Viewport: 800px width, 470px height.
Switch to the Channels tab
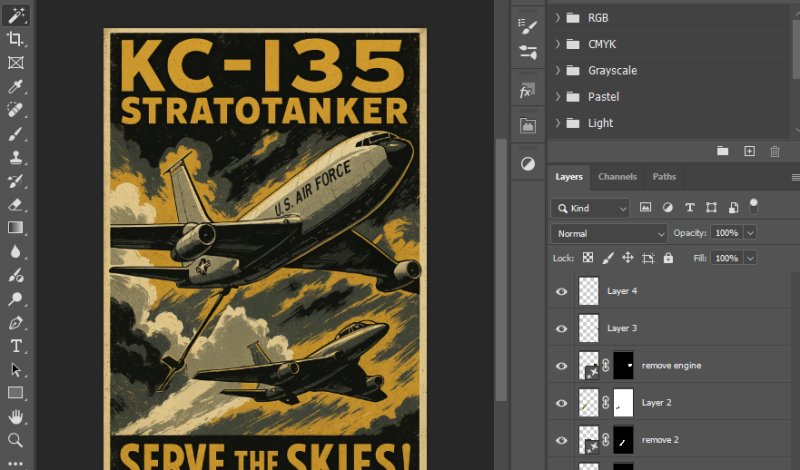[617, 177]
